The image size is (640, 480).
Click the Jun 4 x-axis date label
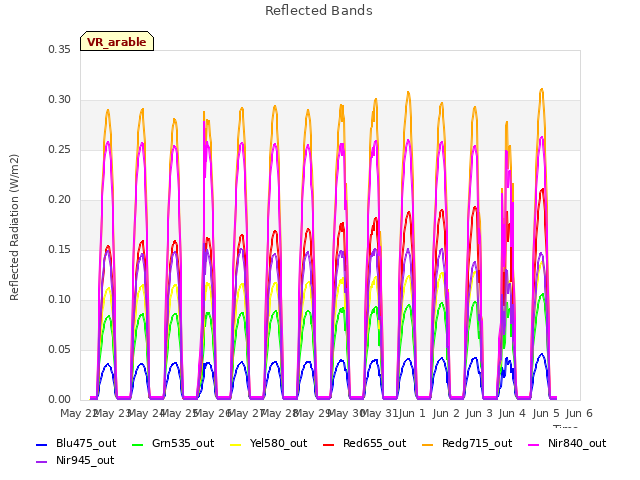[513, 413]
